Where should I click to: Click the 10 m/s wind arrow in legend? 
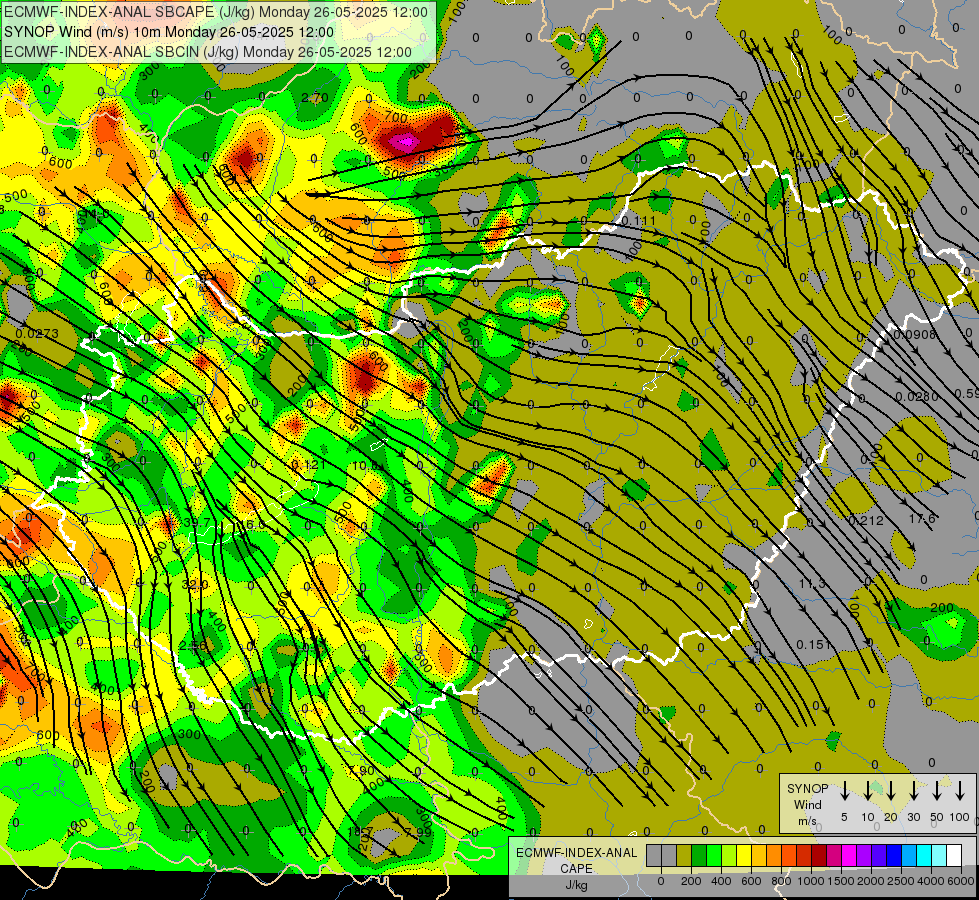tap(867, 790)
